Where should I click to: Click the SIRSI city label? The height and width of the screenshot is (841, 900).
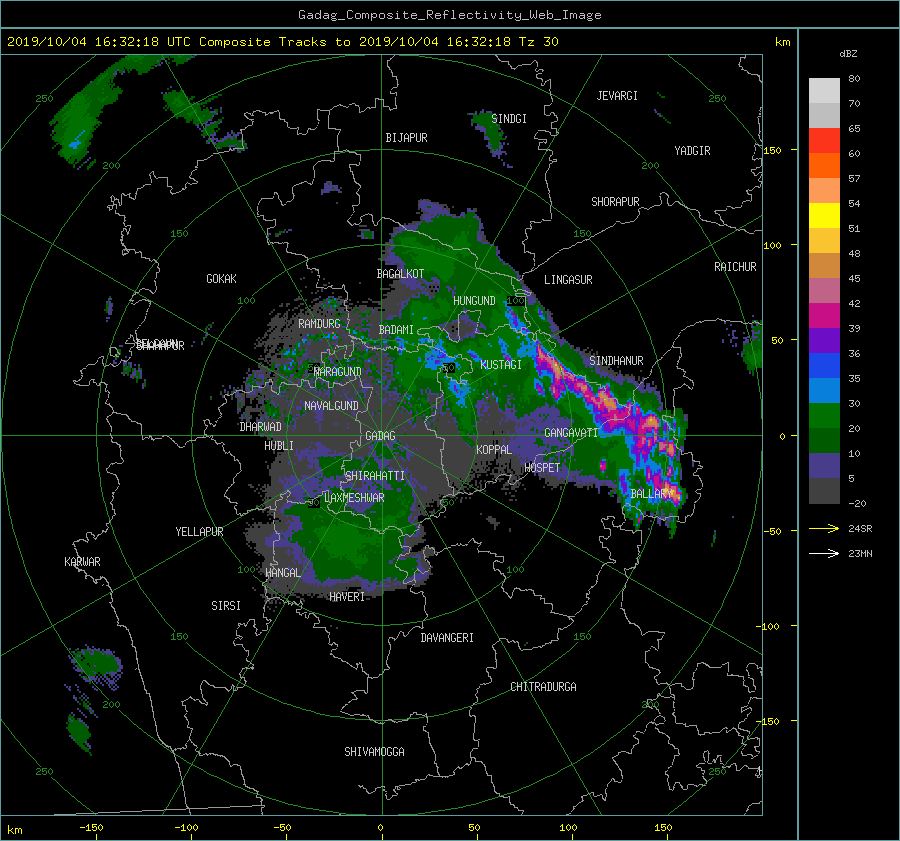coord(226,606)
